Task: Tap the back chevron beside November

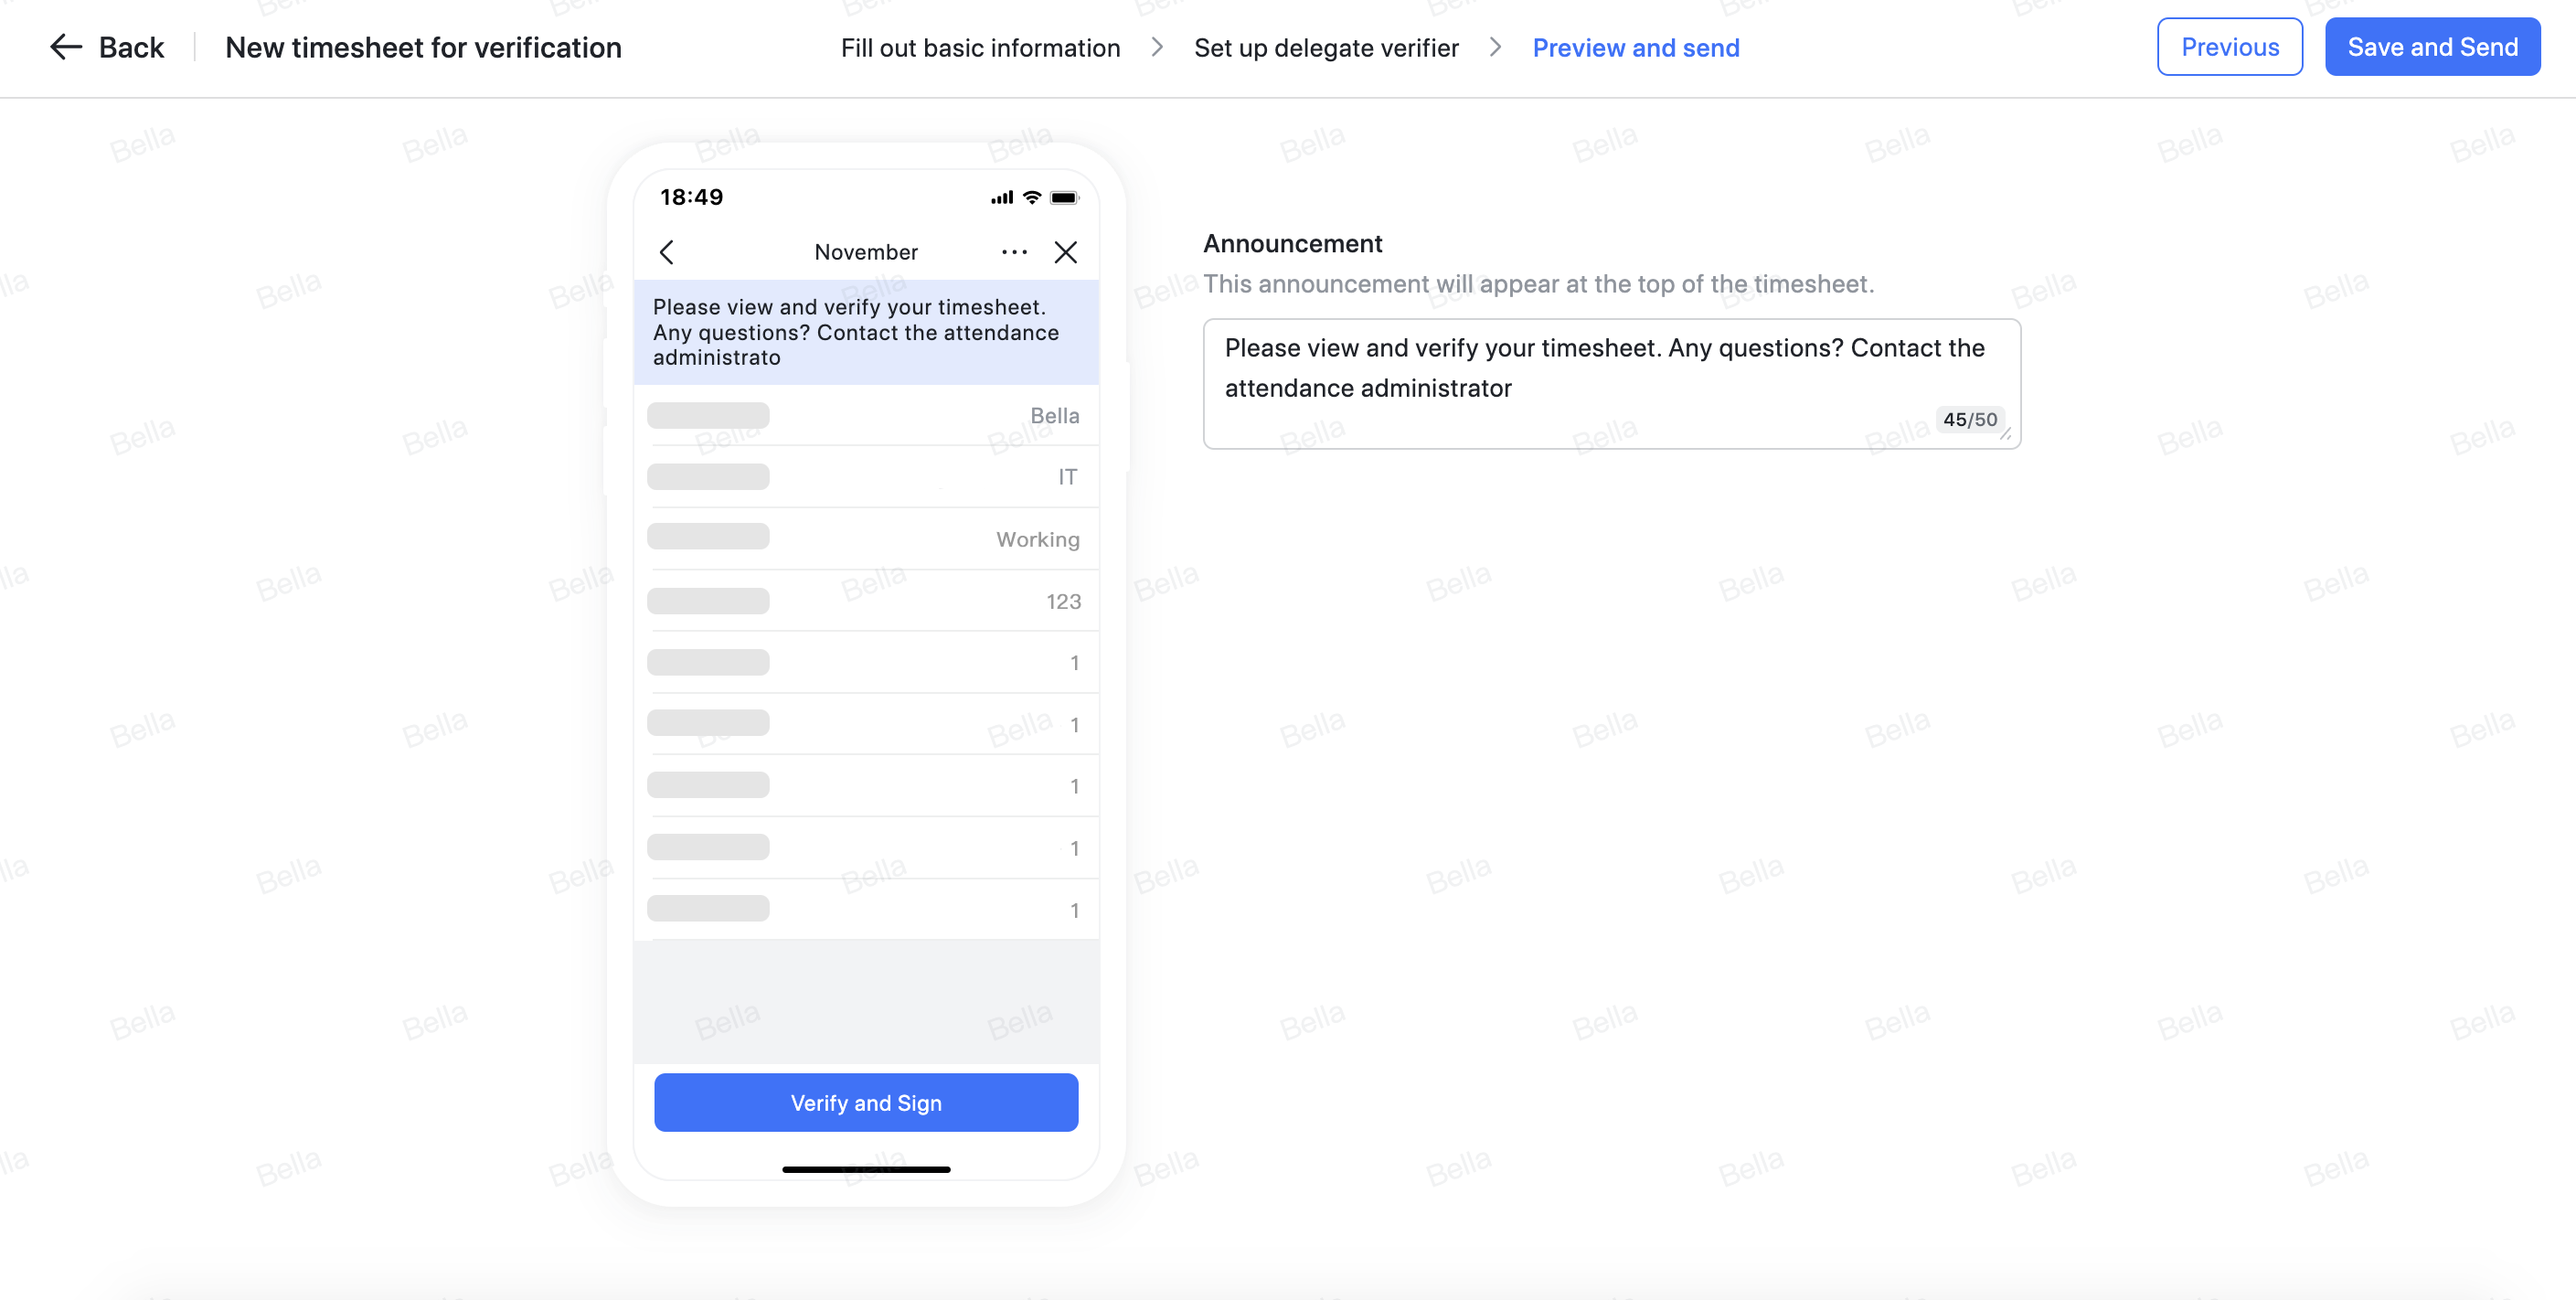Action: tap(666, 252)
